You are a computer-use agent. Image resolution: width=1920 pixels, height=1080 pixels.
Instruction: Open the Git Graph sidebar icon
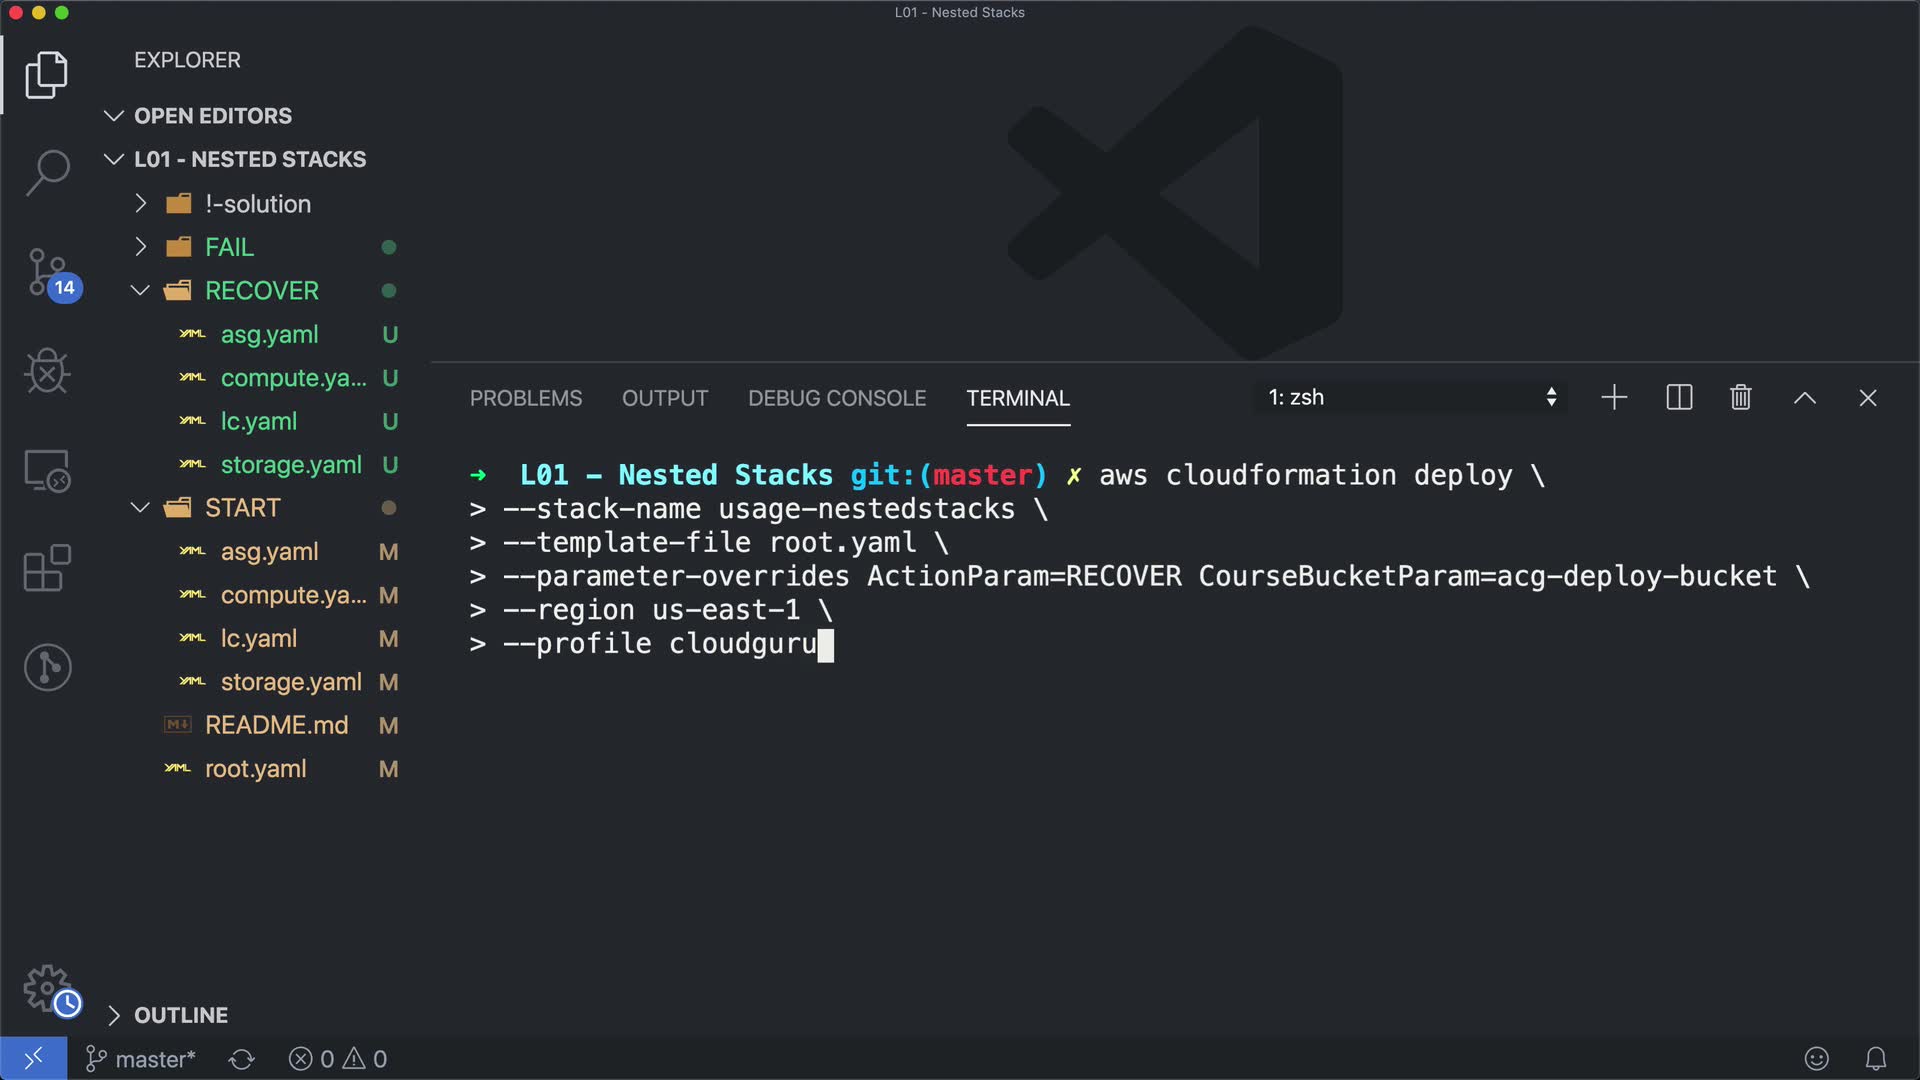point(47,667)
